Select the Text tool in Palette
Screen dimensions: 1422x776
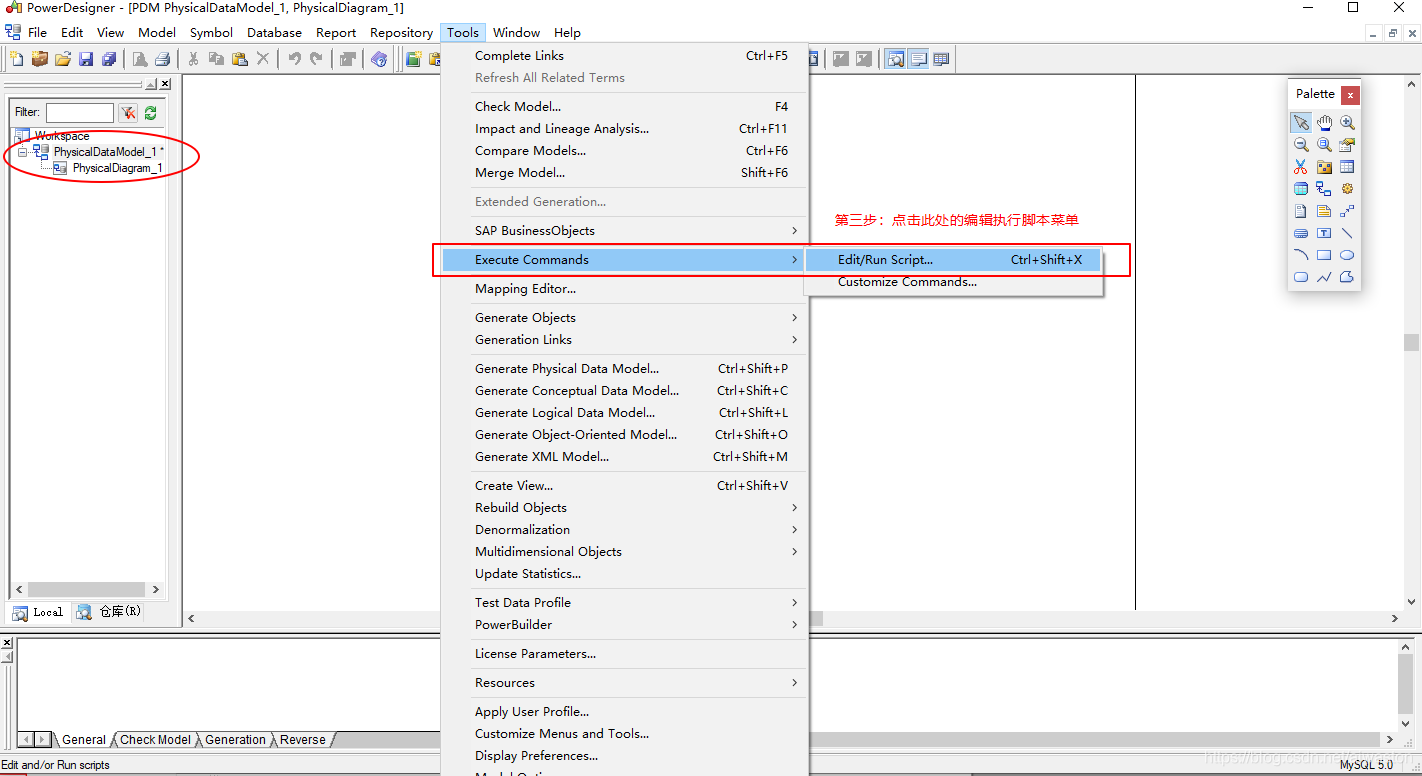pos(1324,233)
